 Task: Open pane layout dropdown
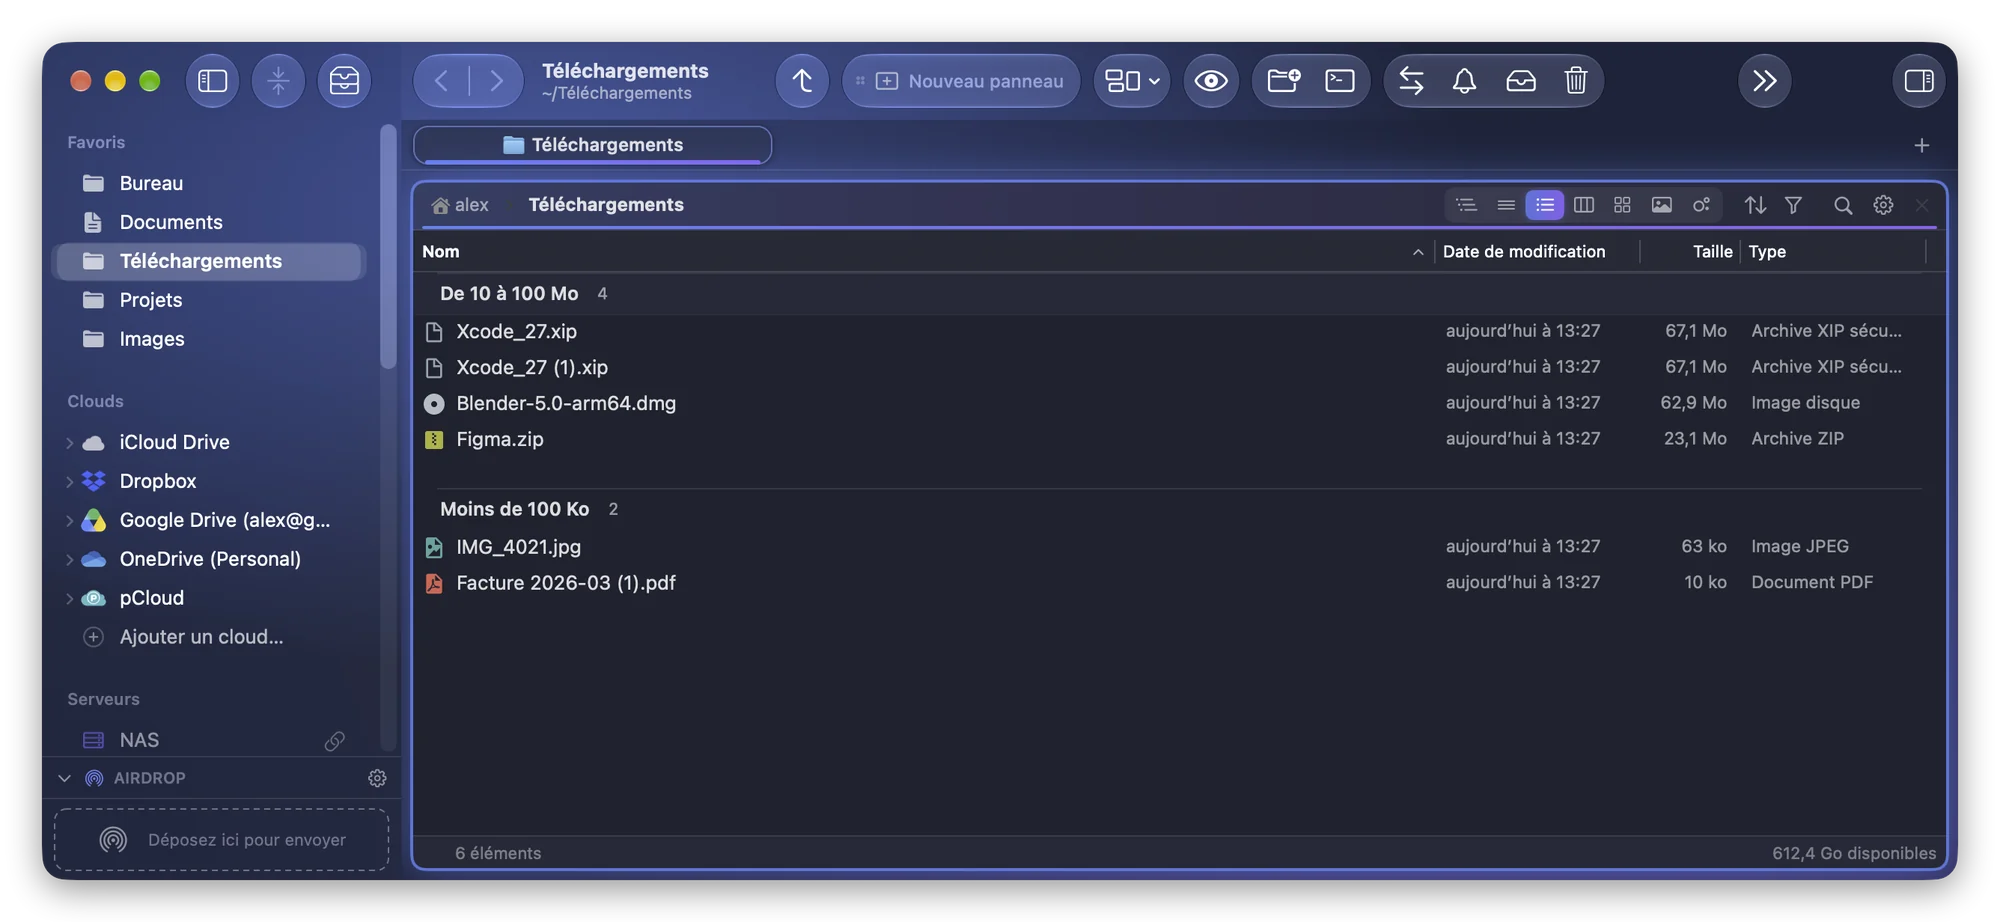tap(1132, 81)
